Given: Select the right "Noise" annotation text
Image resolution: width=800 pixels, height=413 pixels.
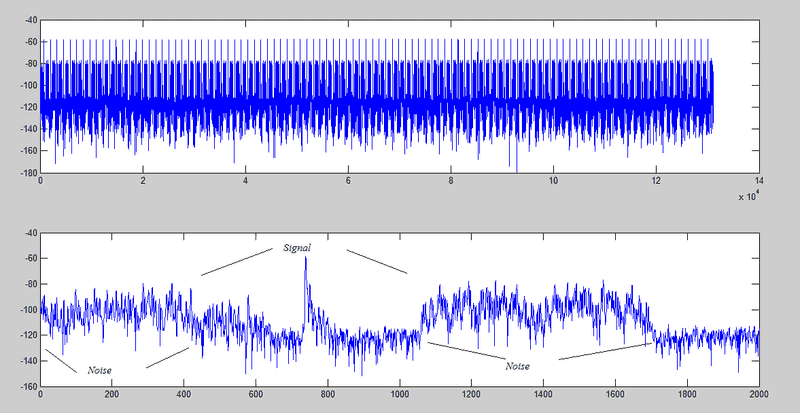Looking at the screenshot, I should [x=517, y=366].
